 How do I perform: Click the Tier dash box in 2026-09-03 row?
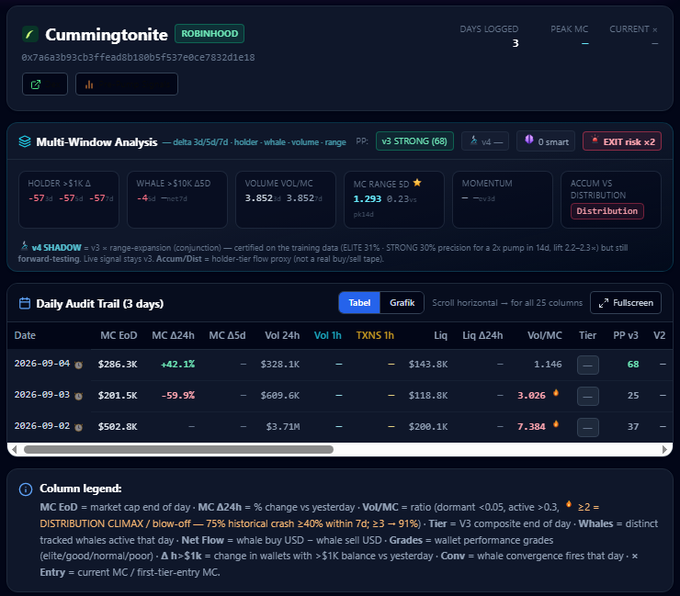588,396
